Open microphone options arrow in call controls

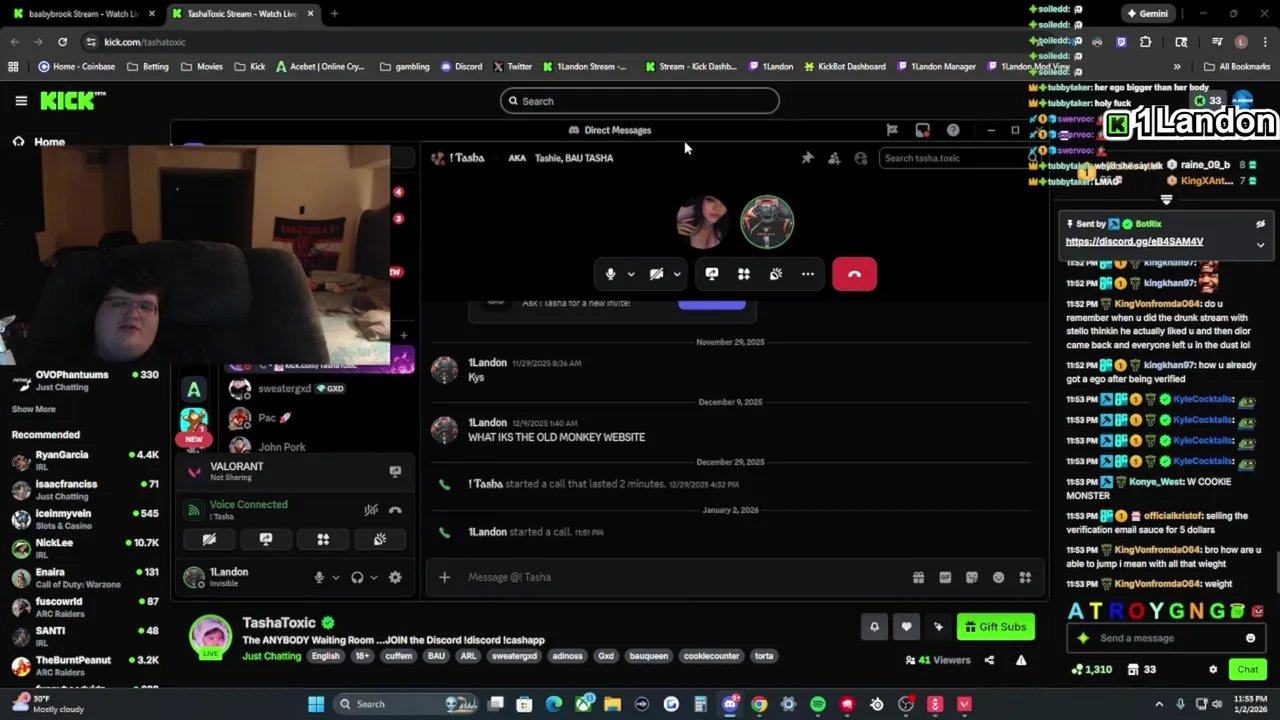coord(631,274)
